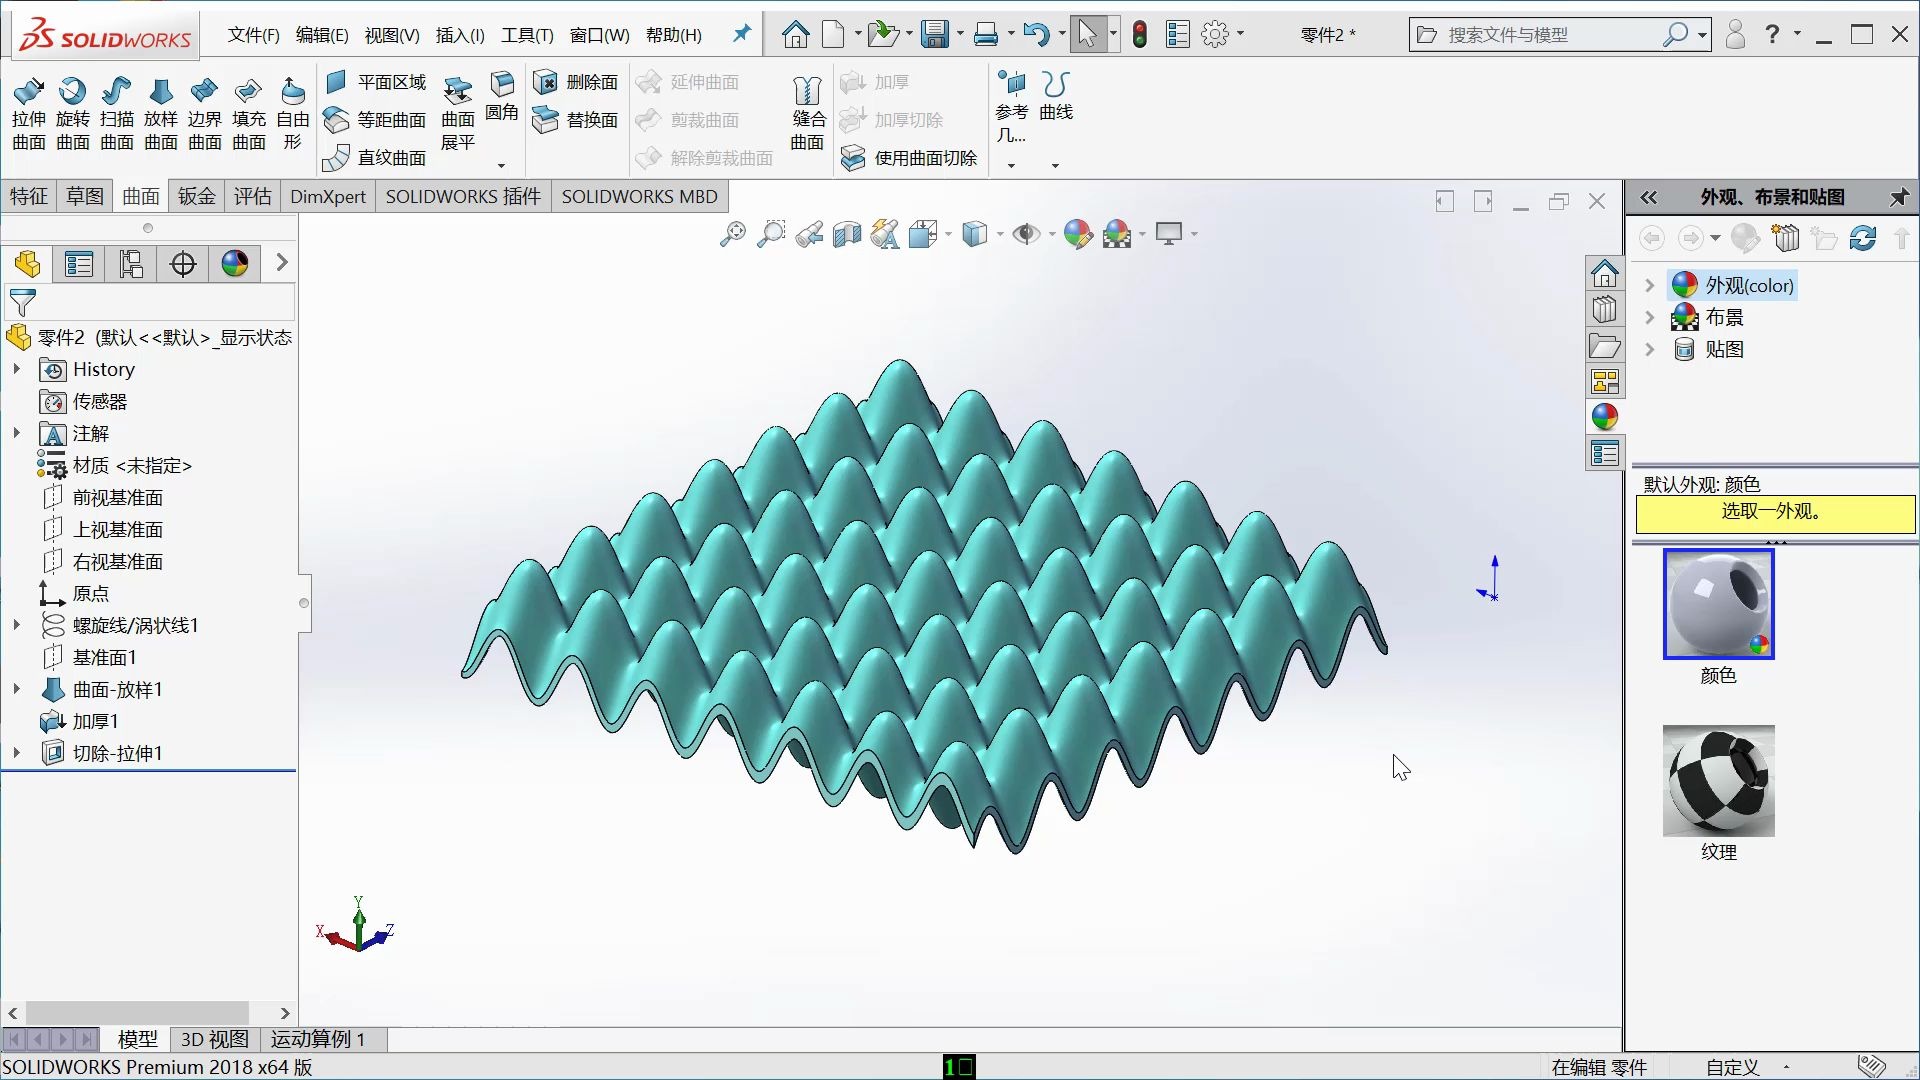Expand the 外观(color) appearance folder

point(1650,285)
